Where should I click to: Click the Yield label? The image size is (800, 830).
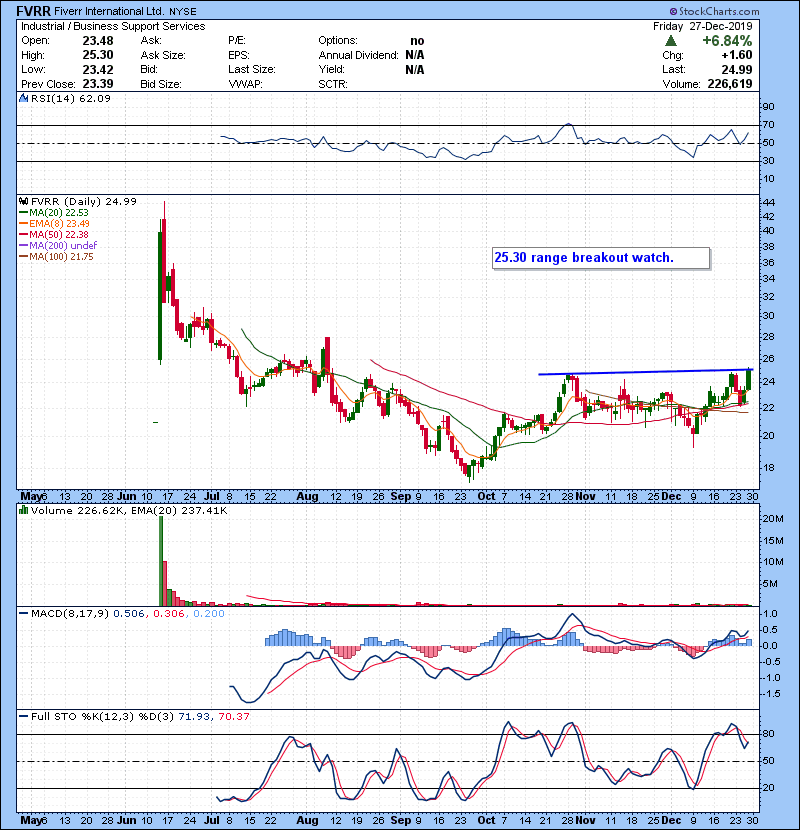(x=331, y=69)
